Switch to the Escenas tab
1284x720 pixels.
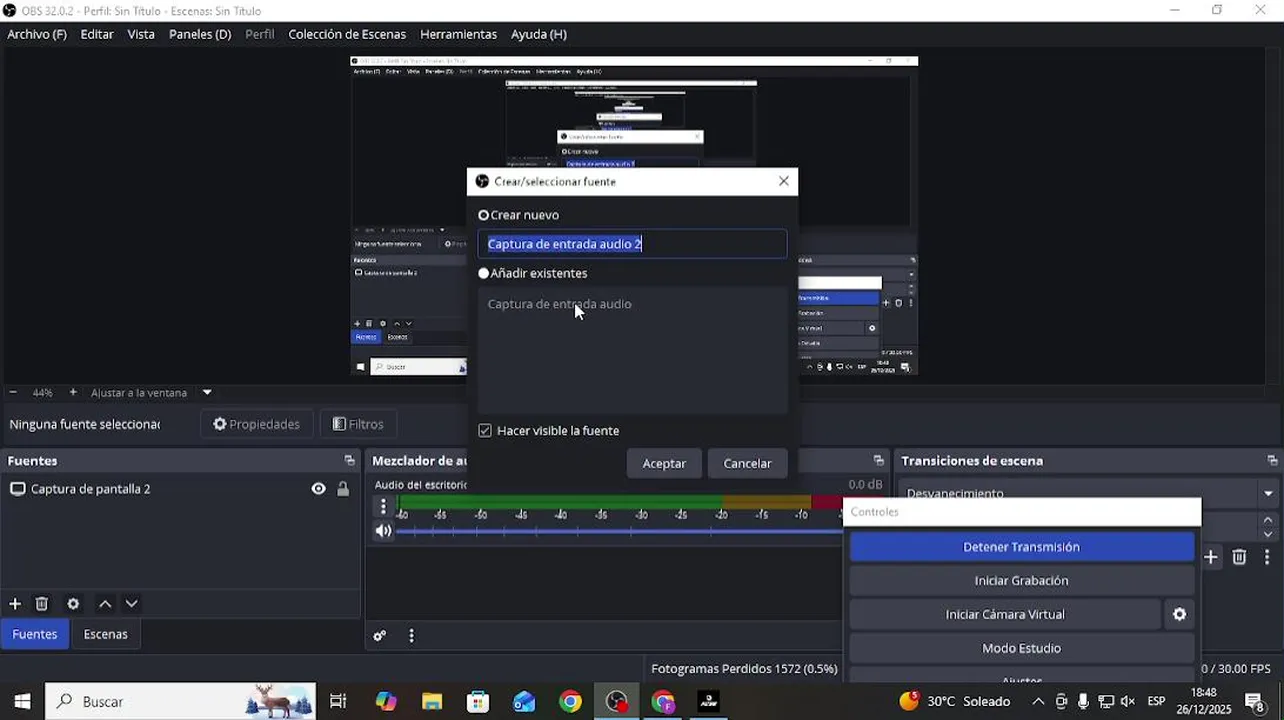point(105,634)
